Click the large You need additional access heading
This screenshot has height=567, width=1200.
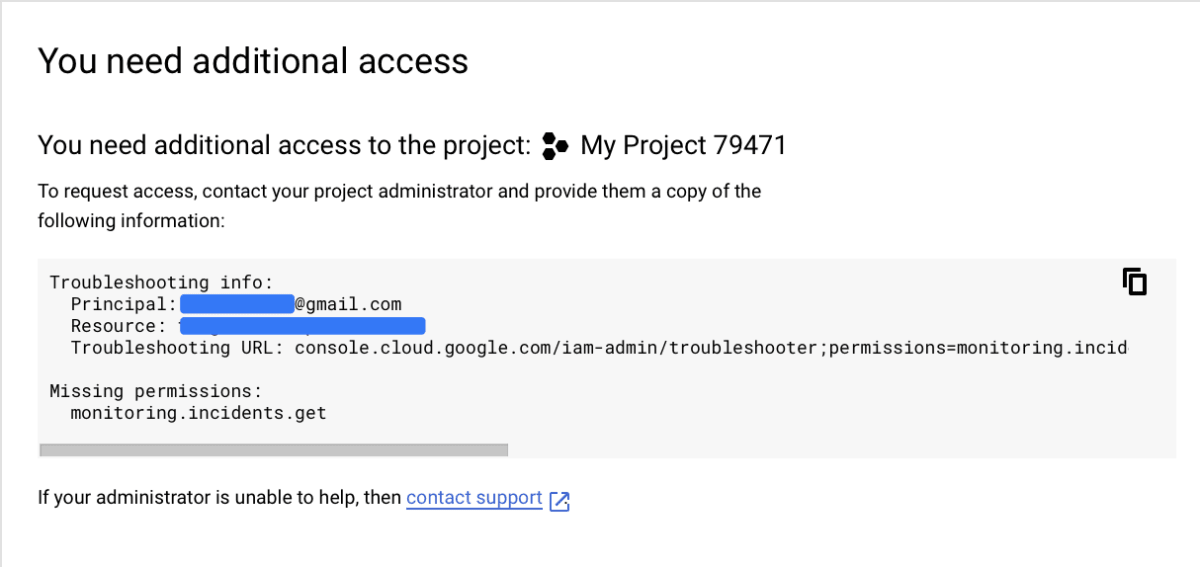pyautogui.click(x=253, y=62)
